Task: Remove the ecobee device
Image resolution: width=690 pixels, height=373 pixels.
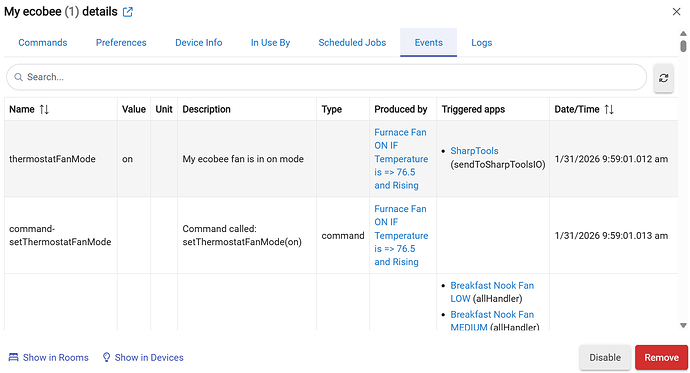Action: [661, 358]
